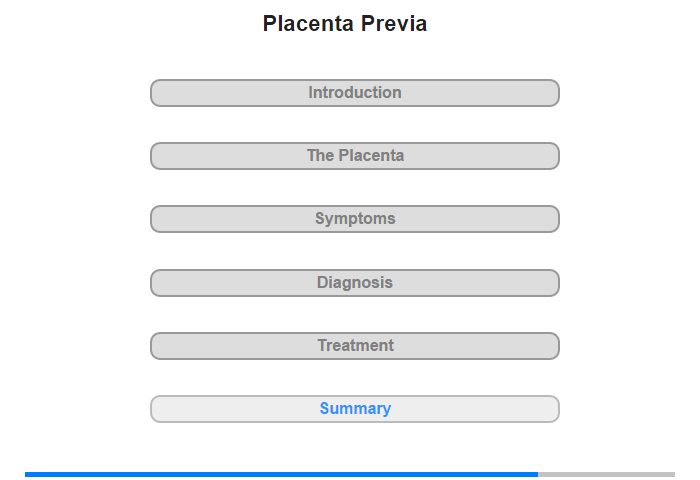Go to The Placenta section
700x480 pixels.
click(354, 156)
